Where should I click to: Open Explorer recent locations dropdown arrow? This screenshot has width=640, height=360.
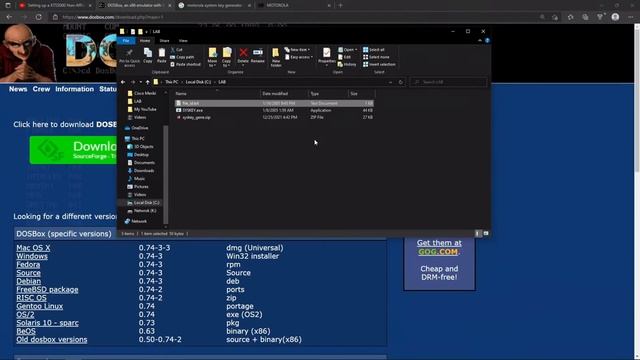pos(141,82)
